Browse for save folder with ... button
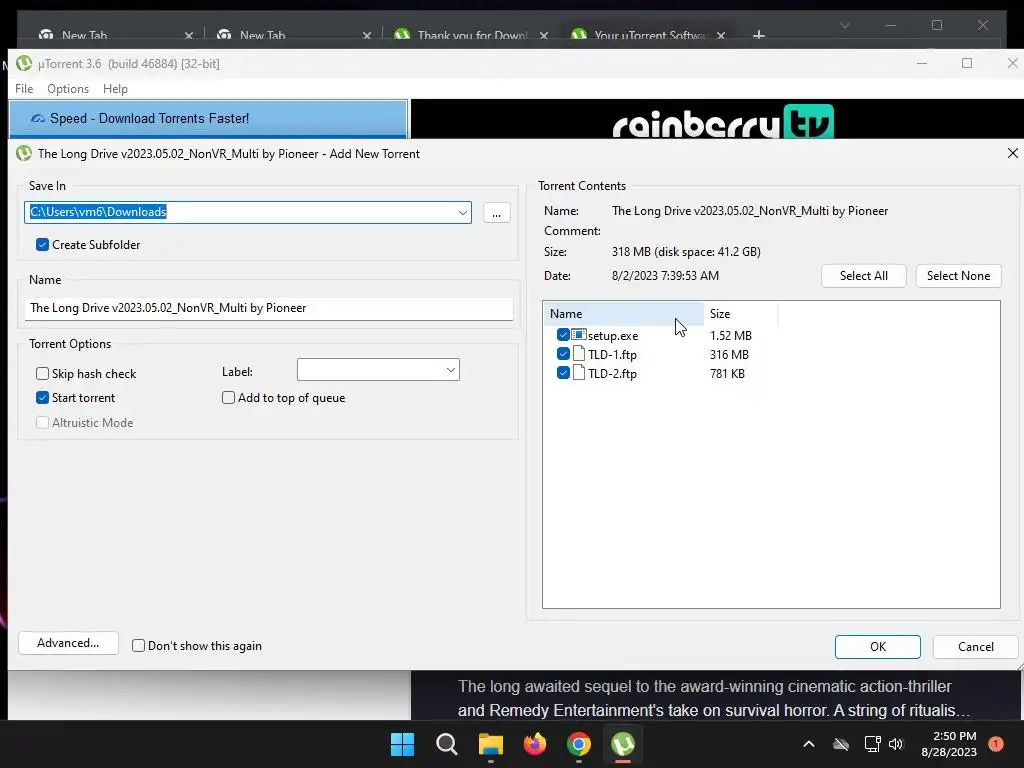This screenshot has height=768, width=1024. 496,213
